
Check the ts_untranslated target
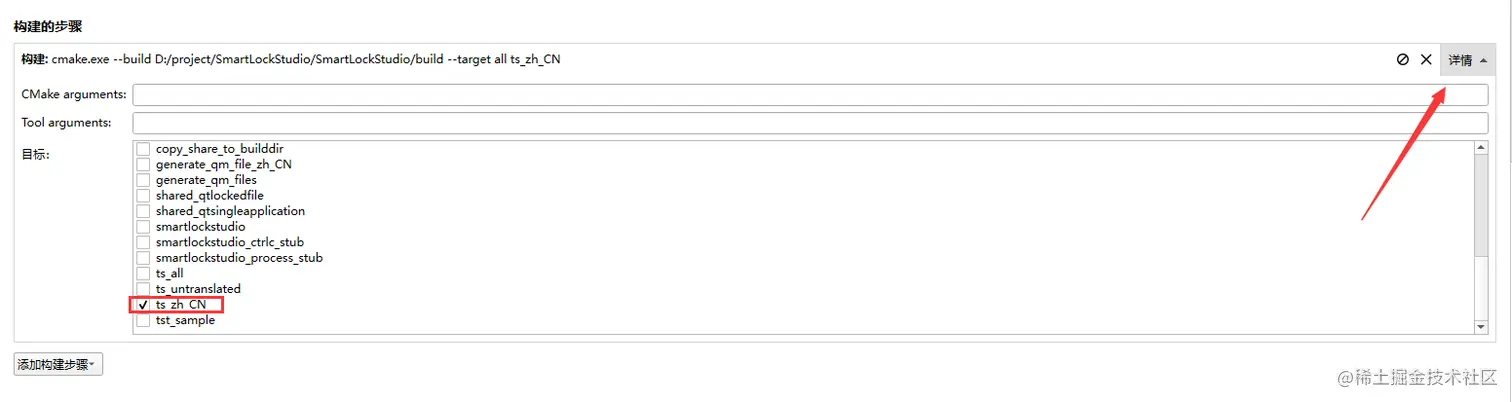pos(144,289)
